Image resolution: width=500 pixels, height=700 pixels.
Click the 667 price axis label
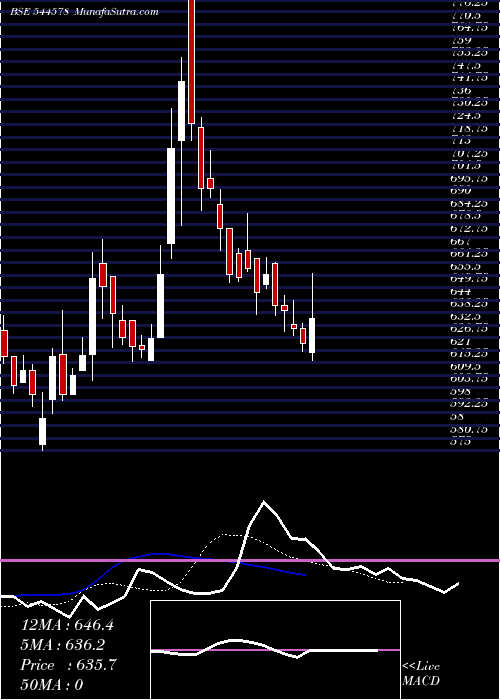pos(461,241)
